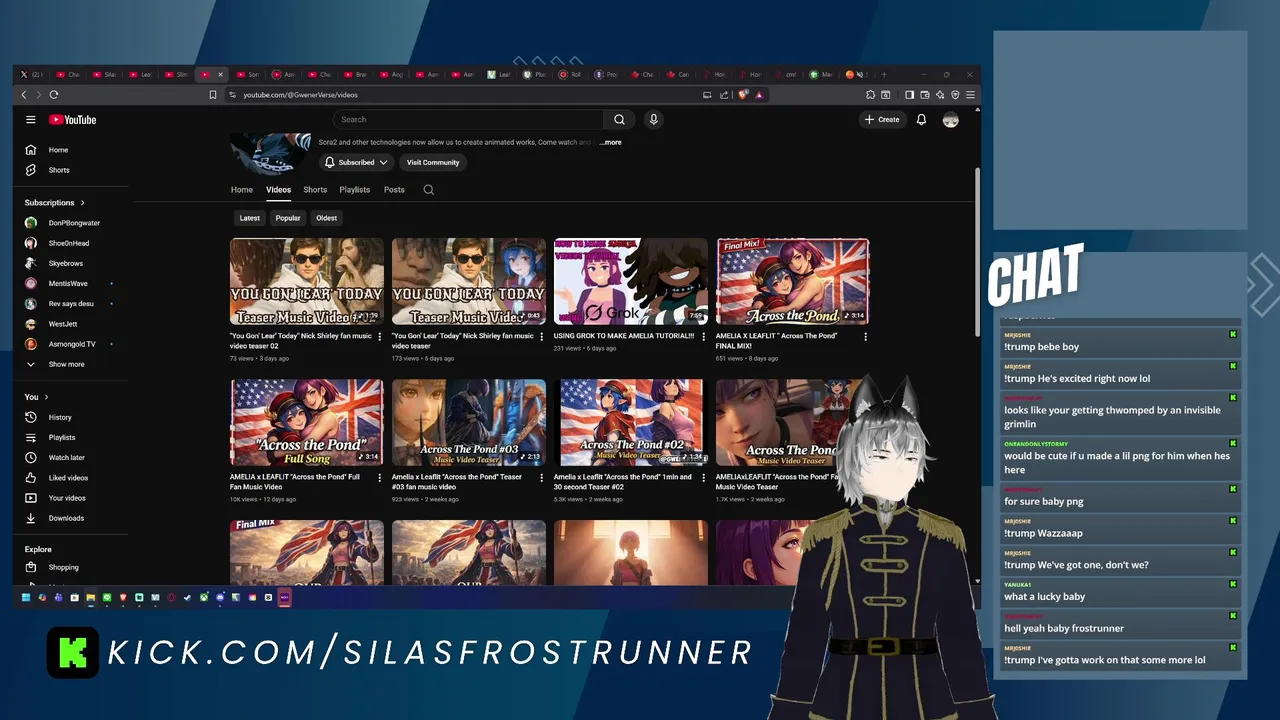Open Asmongold TV subscription channel
Screen dimensions: 1280x720
[70, 344]
